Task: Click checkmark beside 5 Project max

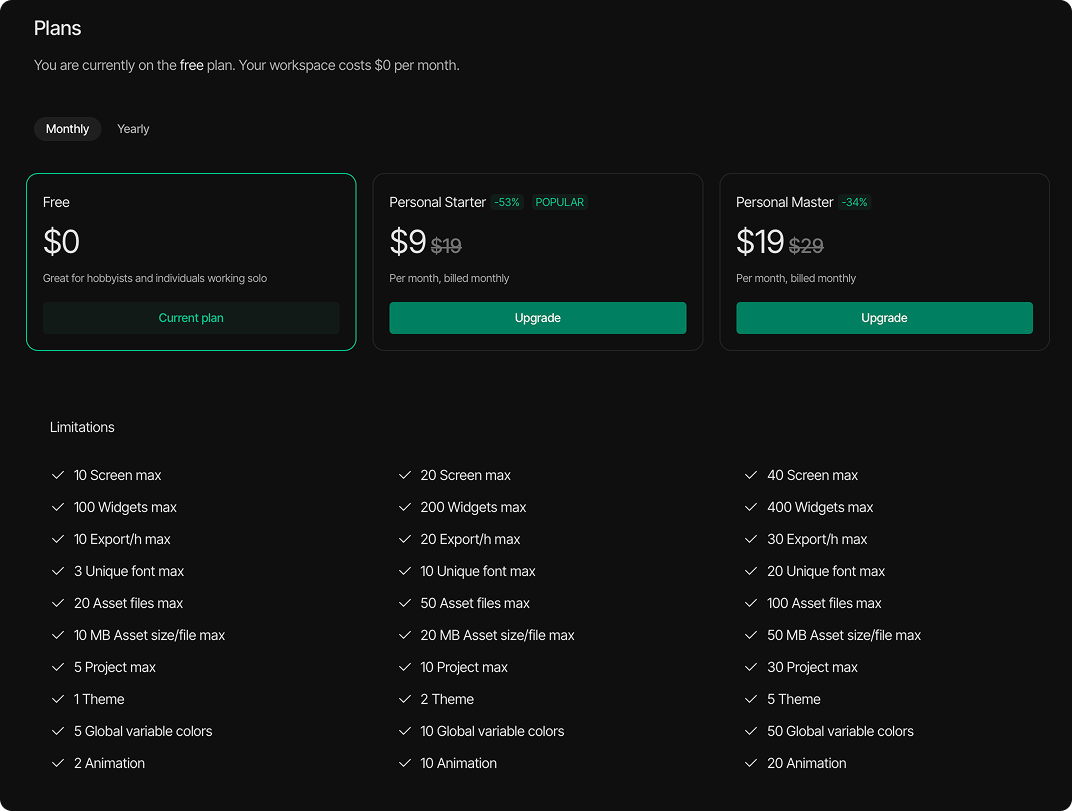Action: click(58, 667)
